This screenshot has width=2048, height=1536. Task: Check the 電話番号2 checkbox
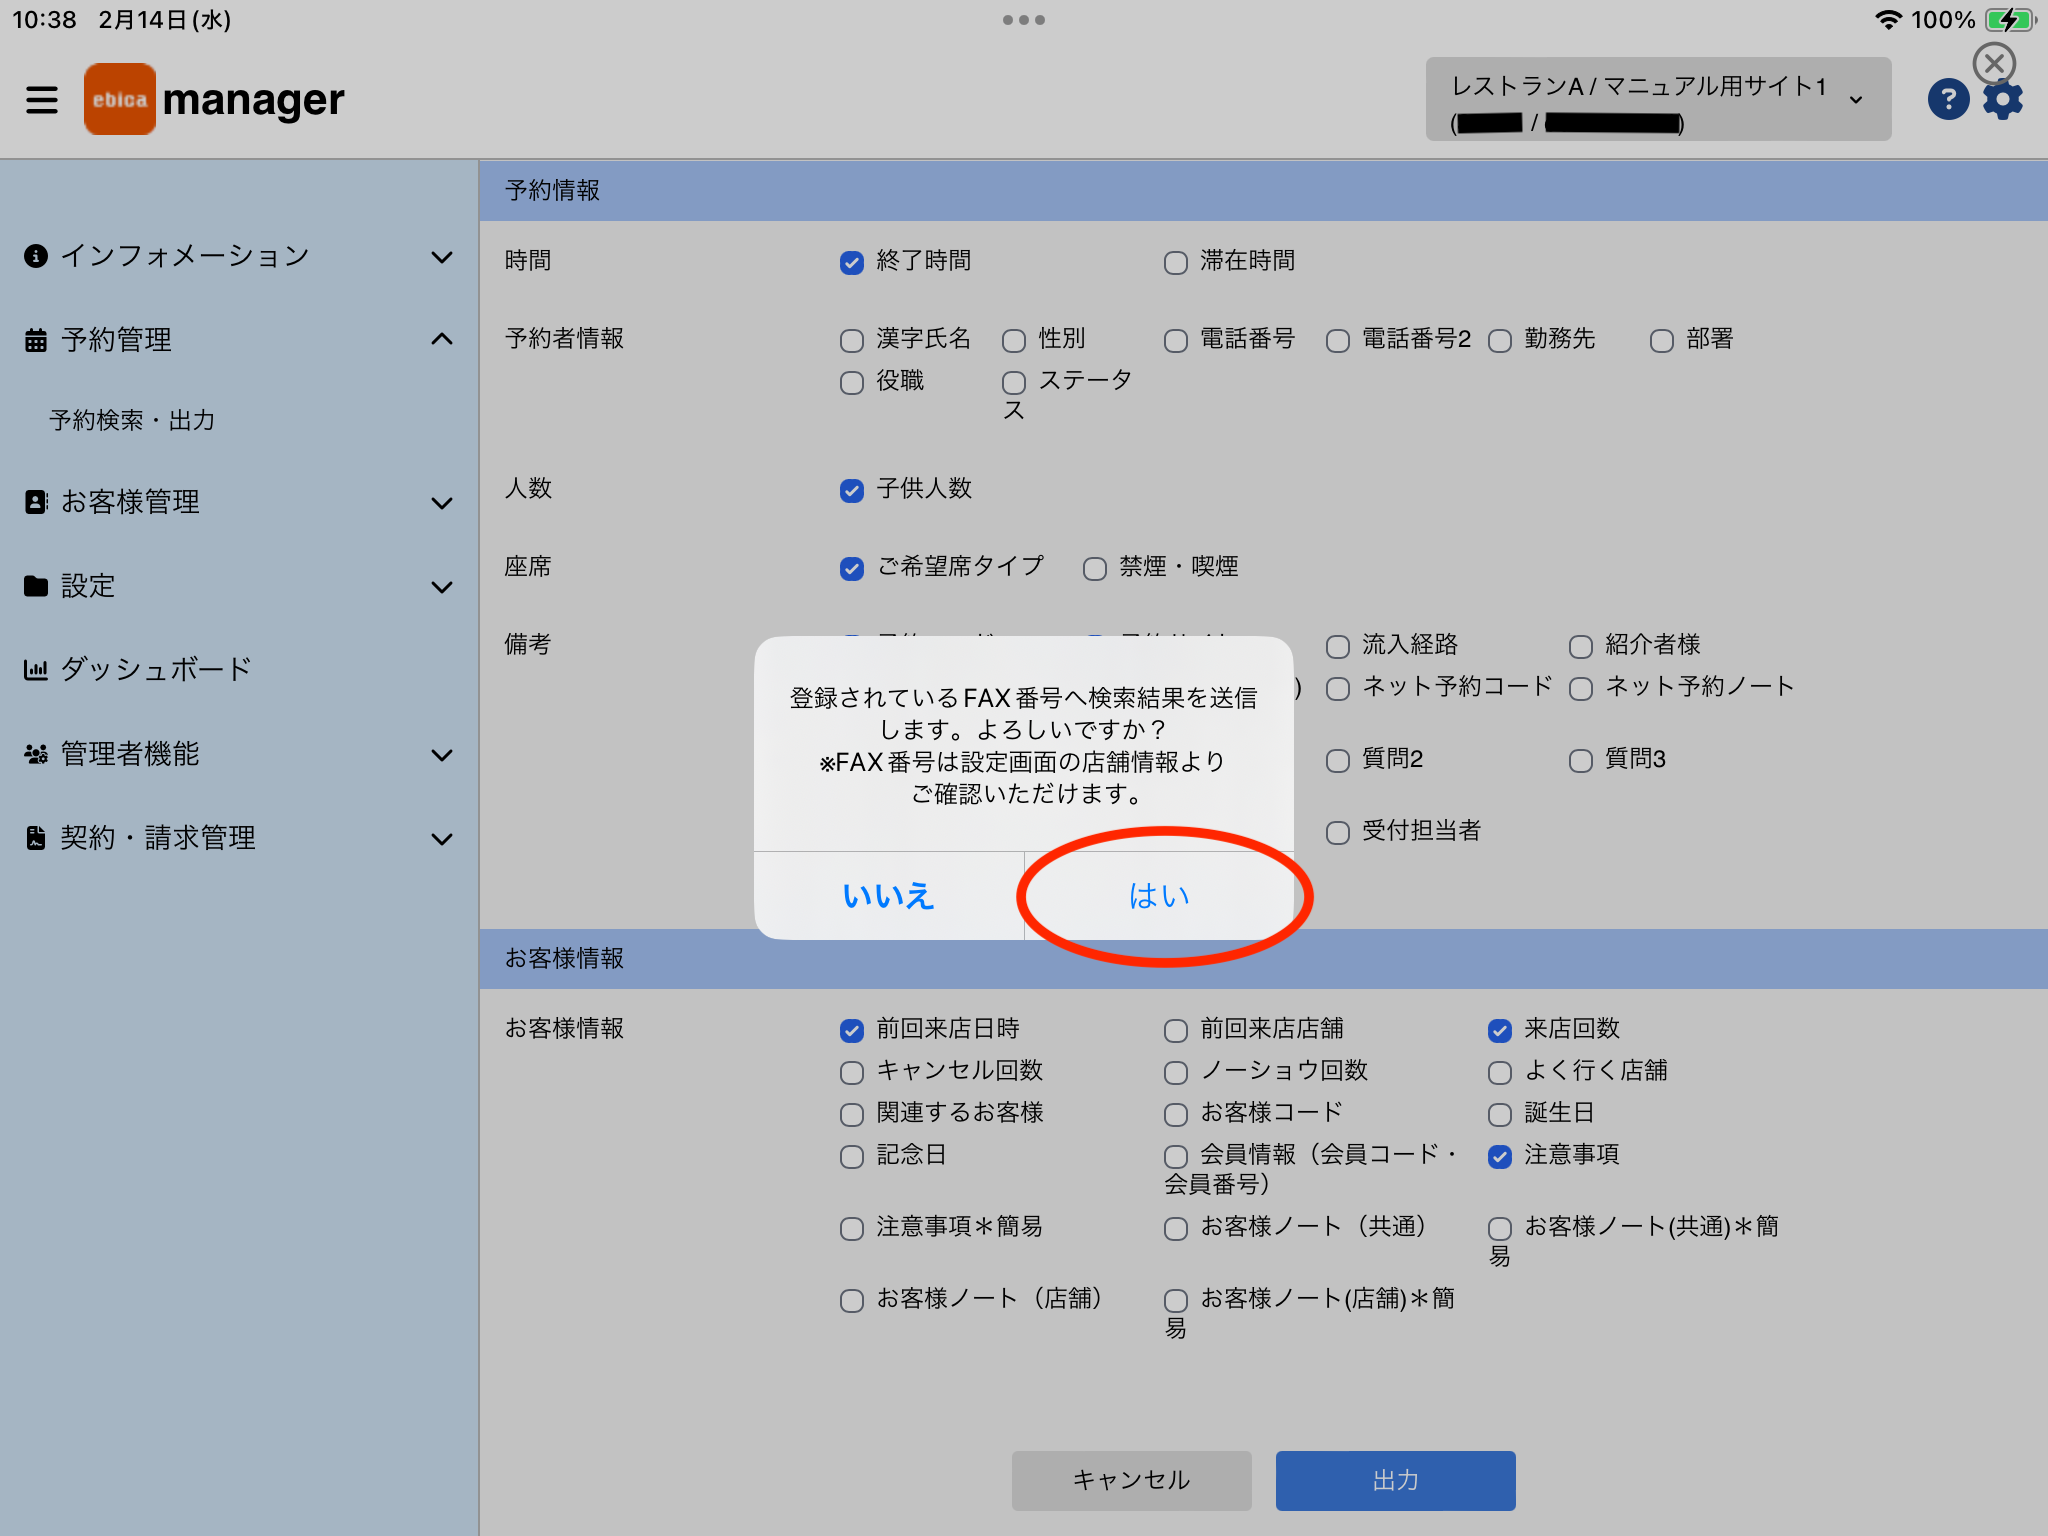(1338, 341)
